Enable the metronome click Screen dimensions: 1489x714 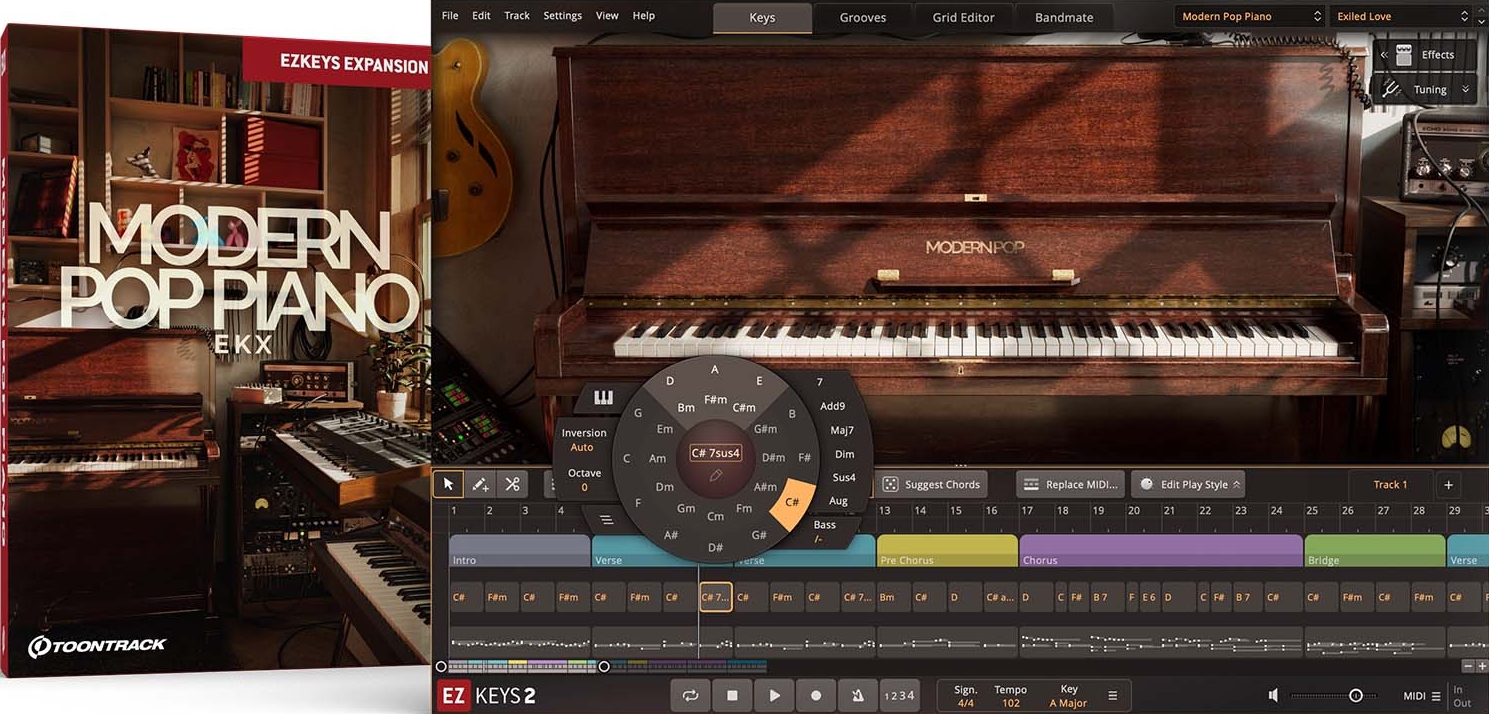point(857,694)
